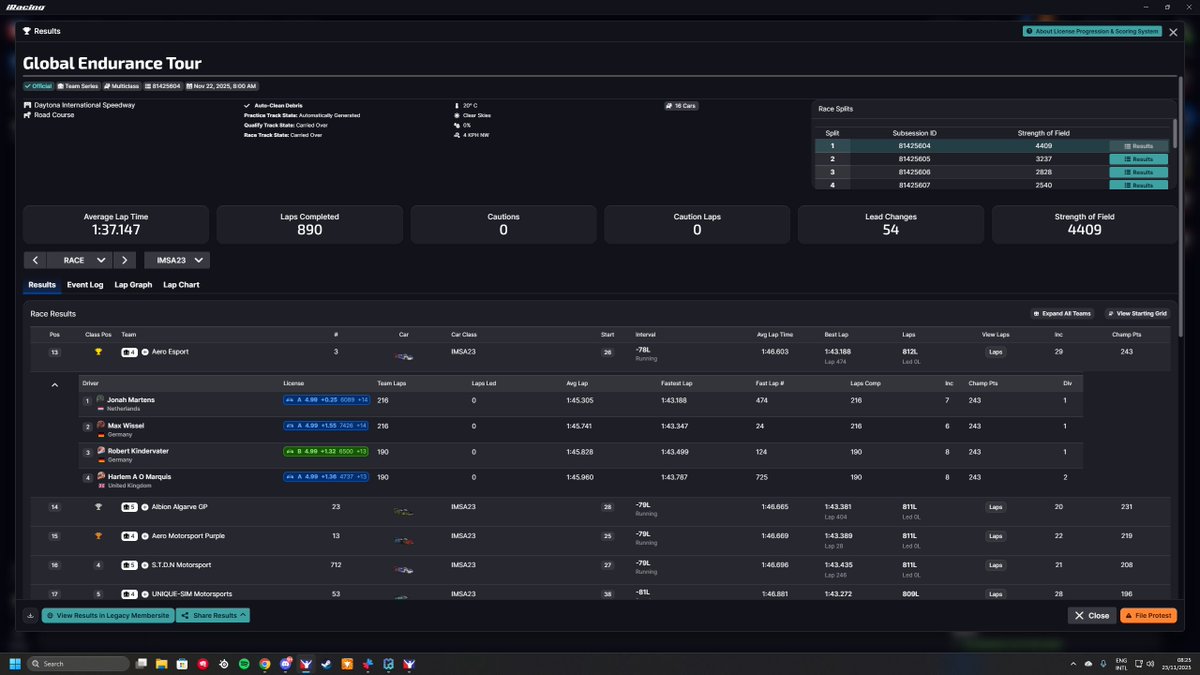Close the results dialog with Close button

(1092, 615)
